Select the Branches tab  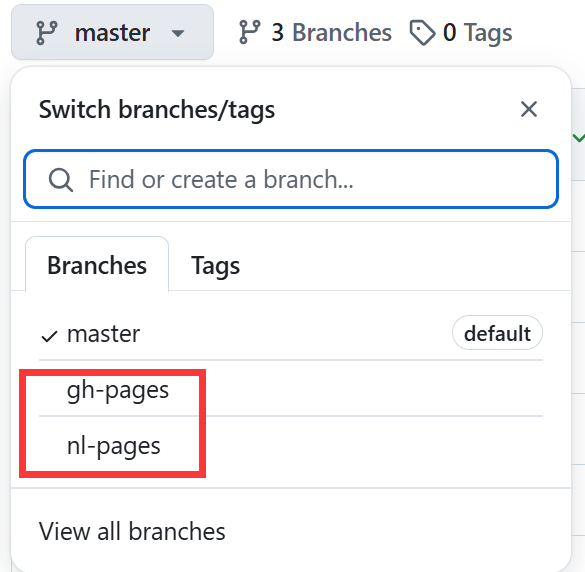pos(97,265)
